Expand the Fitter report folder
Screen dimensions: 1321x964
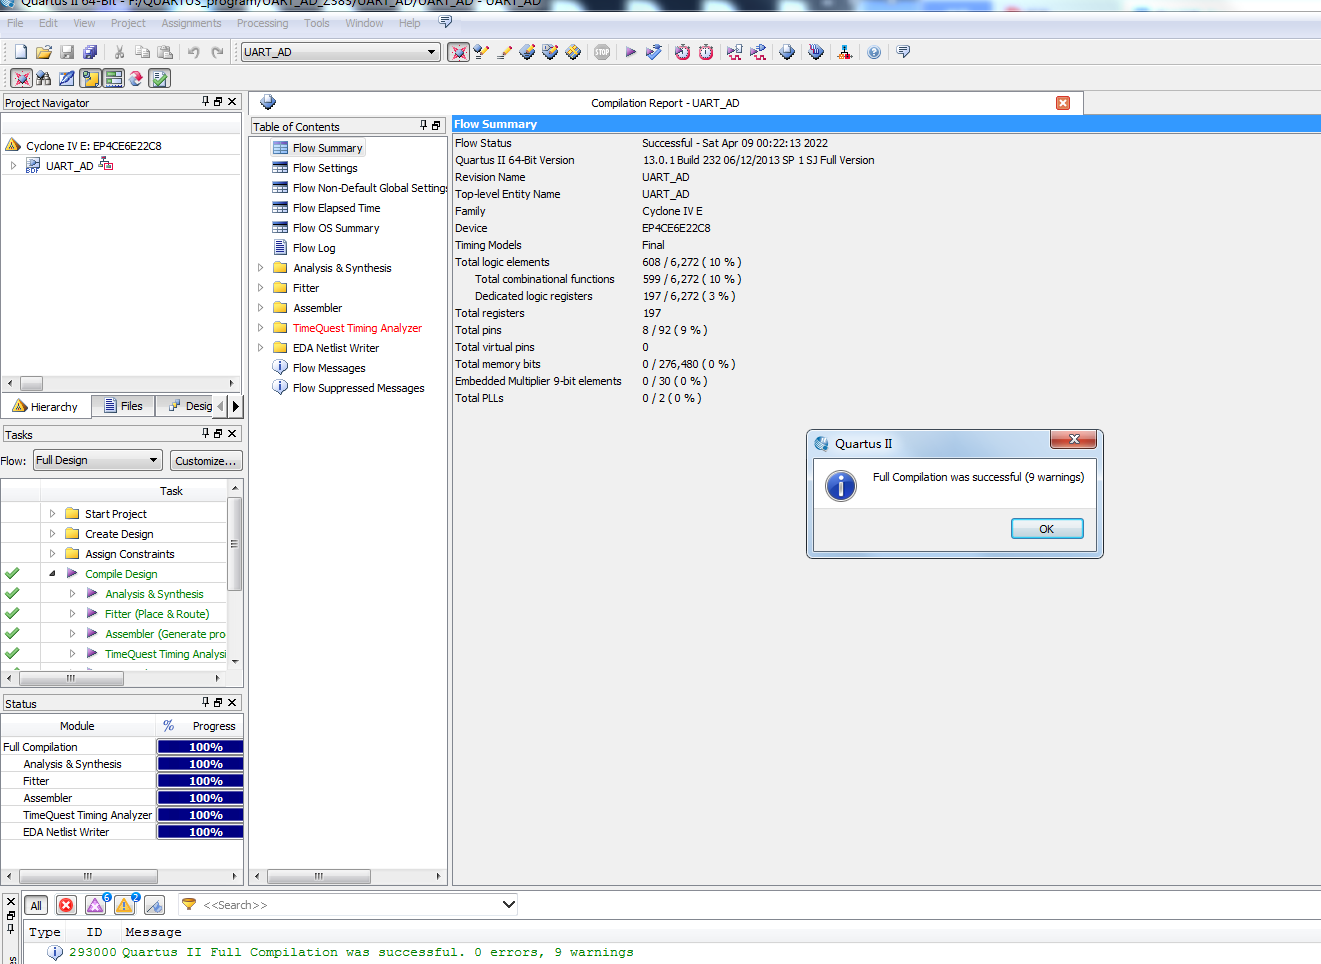261,288
